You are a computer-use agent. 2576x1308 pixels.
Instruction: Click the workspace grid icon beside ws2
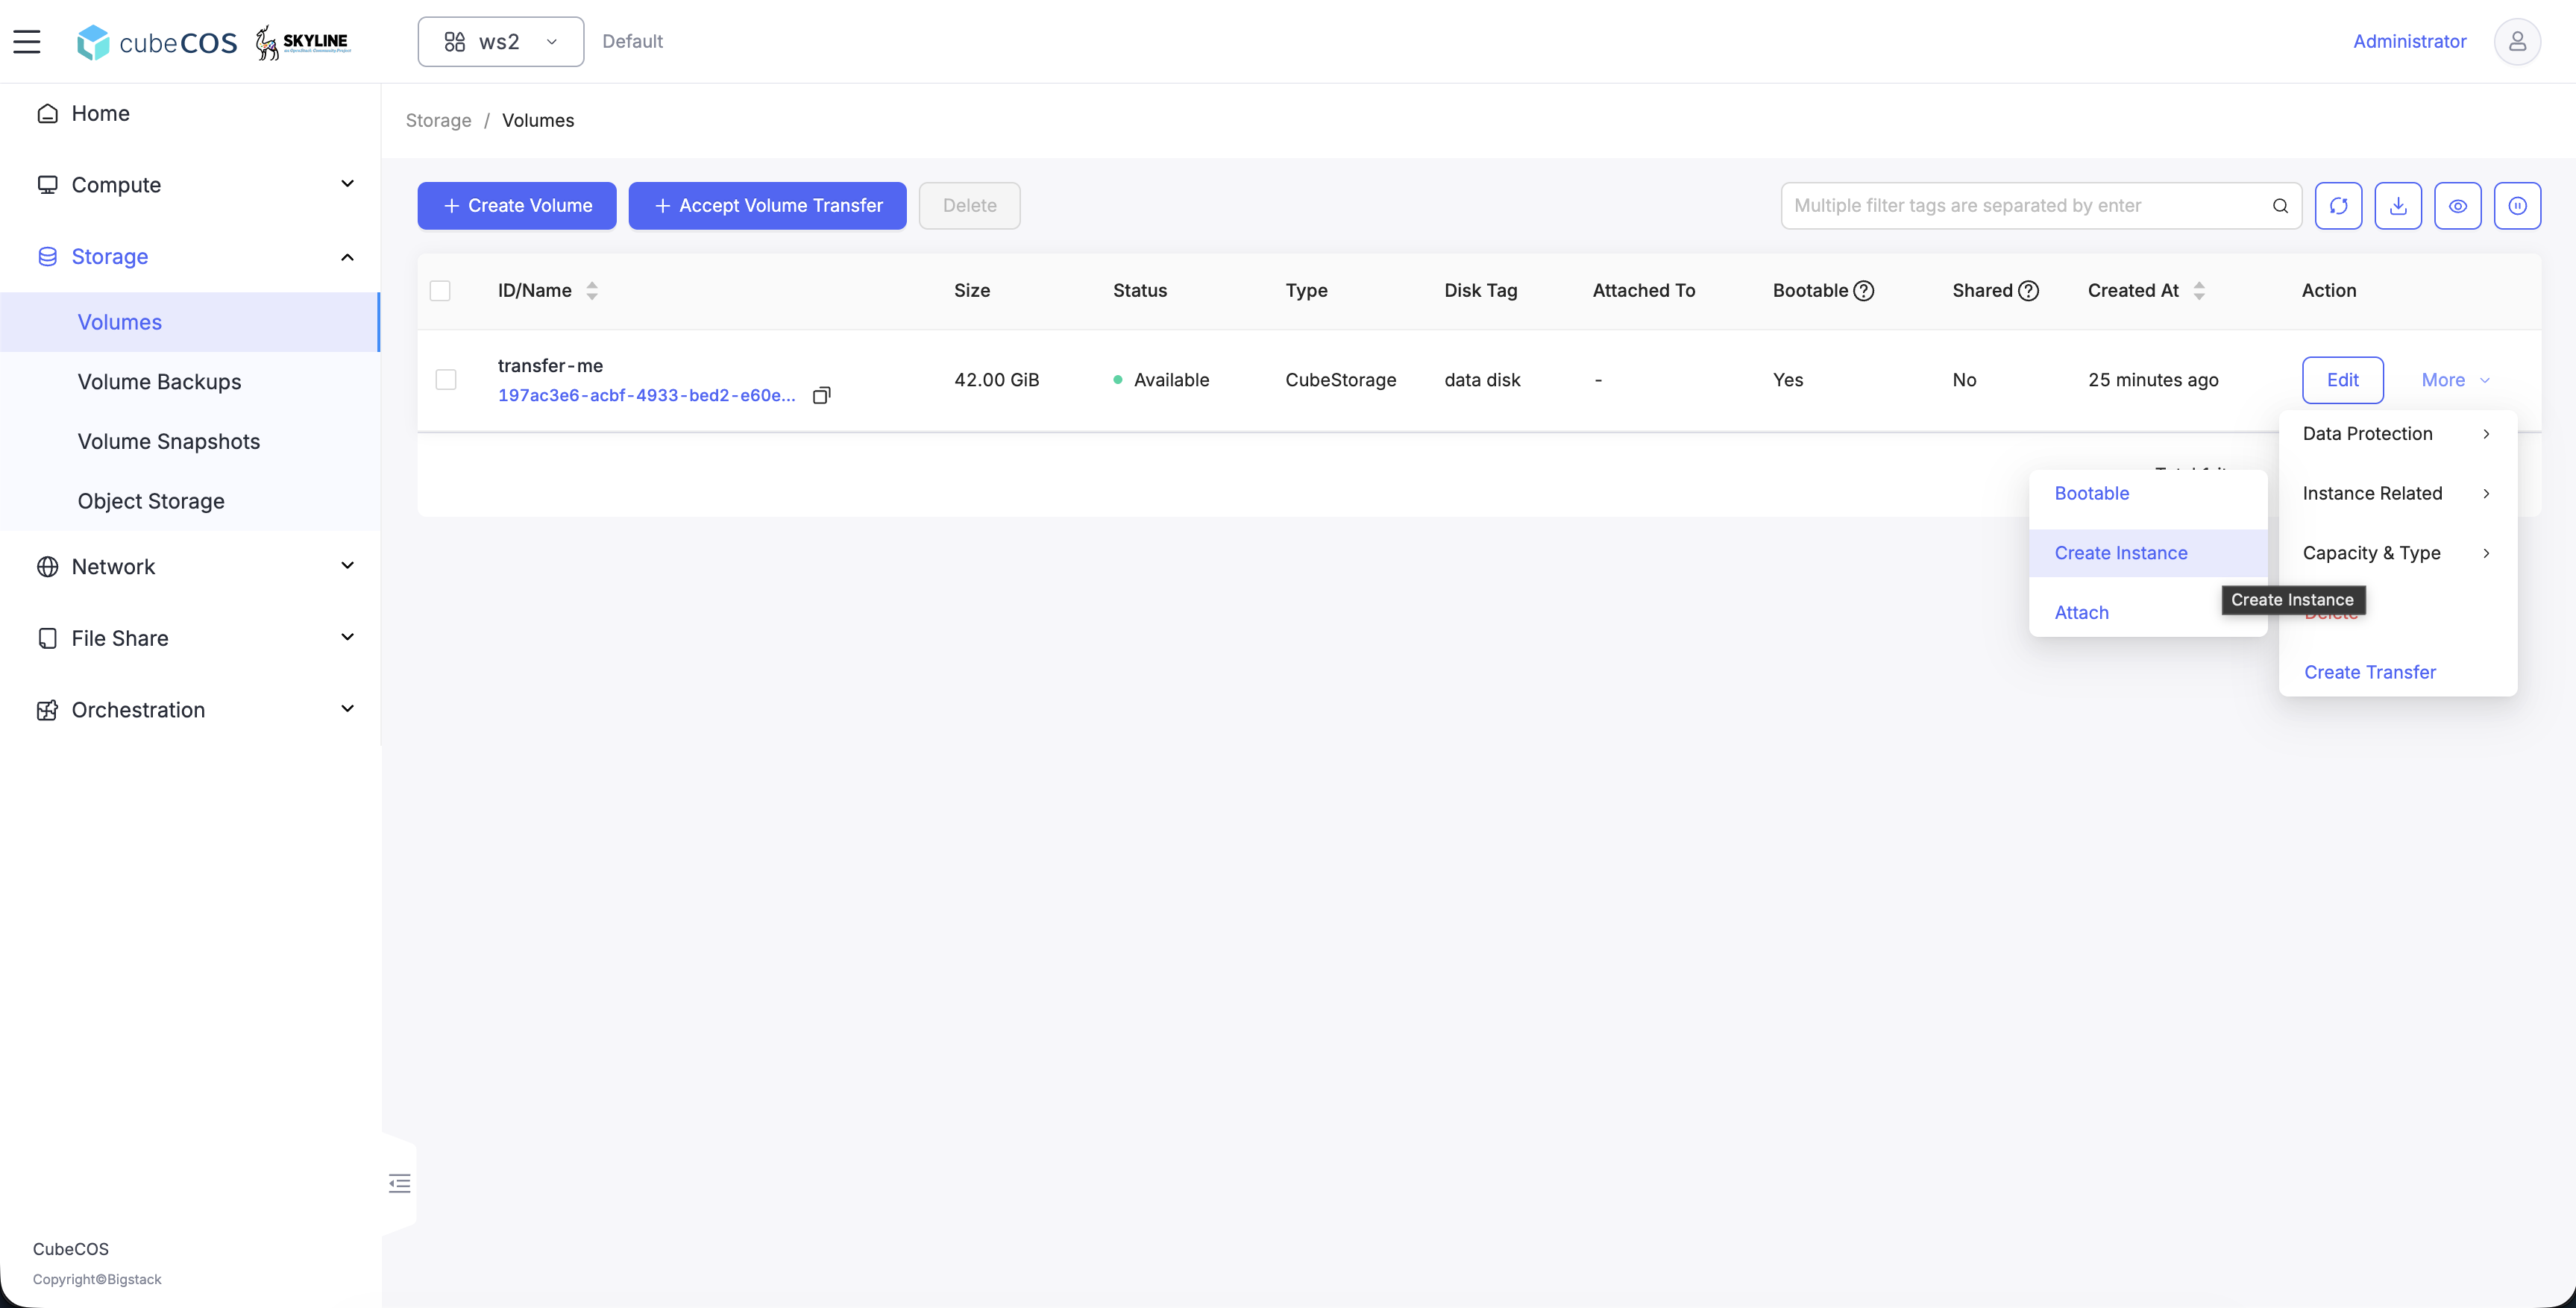pos(455,42)
